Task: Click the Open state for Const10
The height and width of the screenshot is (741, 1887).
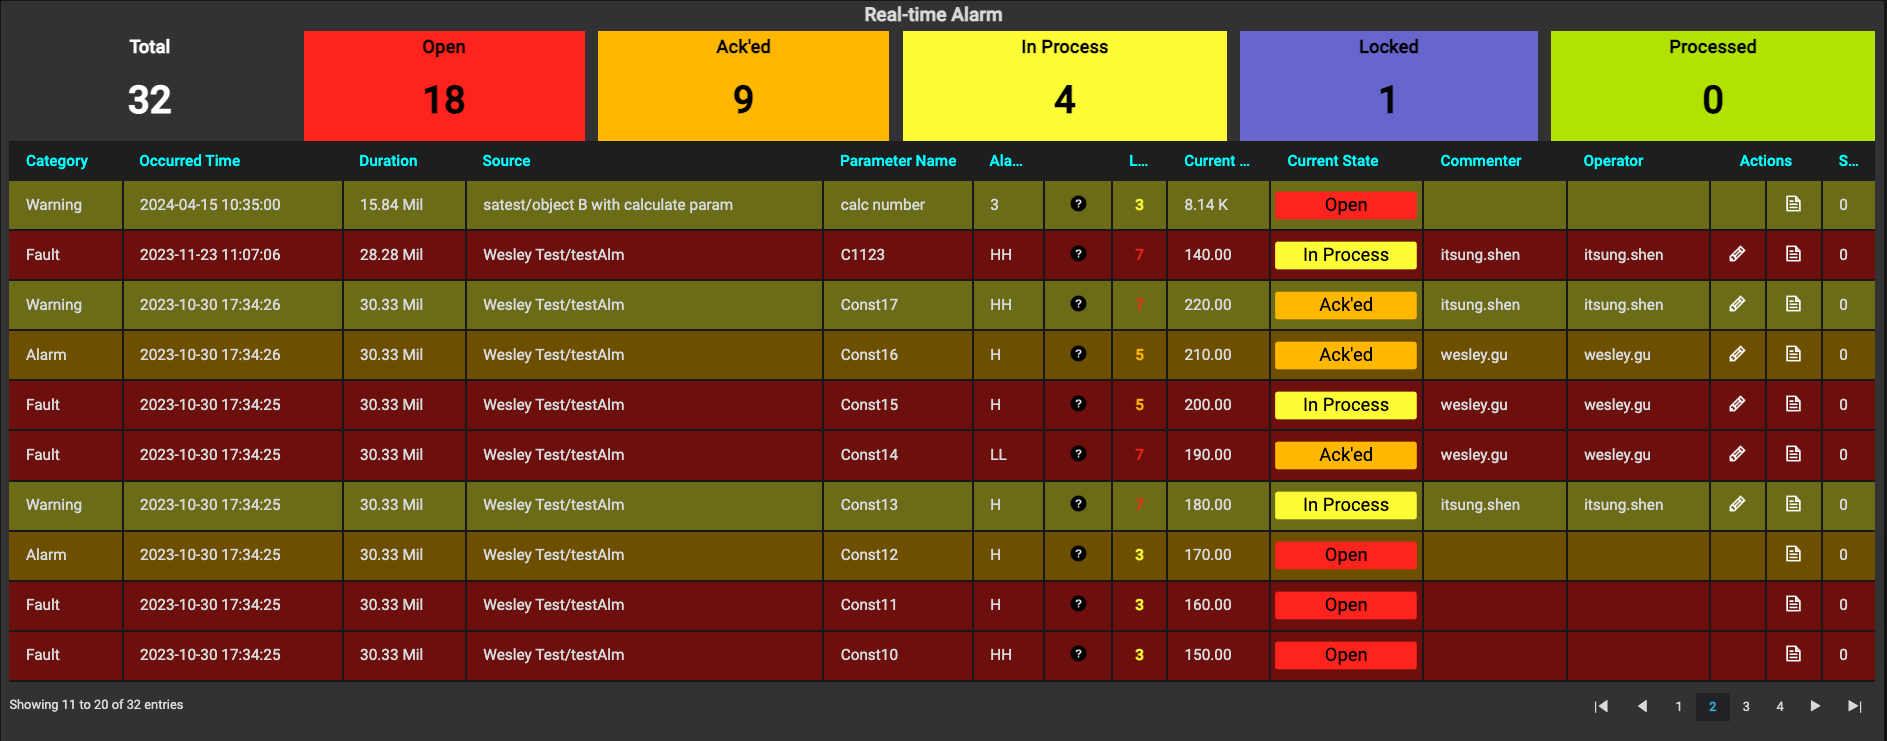Action: tap(1346, 655)
